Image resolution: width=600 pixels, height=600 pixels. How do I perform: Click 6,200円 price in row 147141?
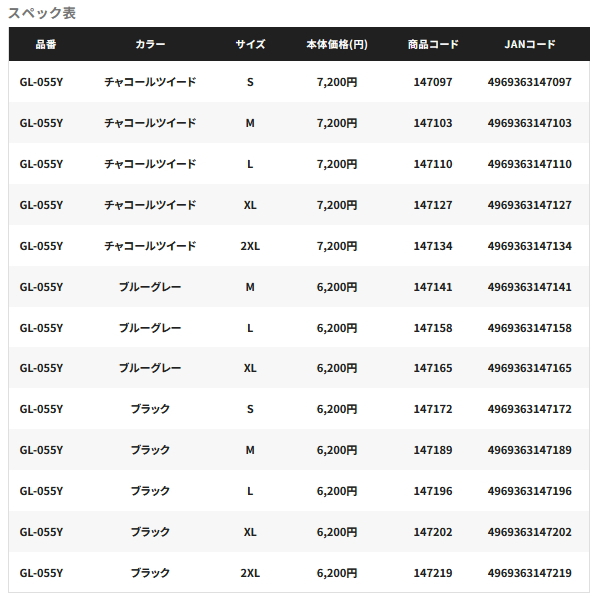tap(337, 287)
